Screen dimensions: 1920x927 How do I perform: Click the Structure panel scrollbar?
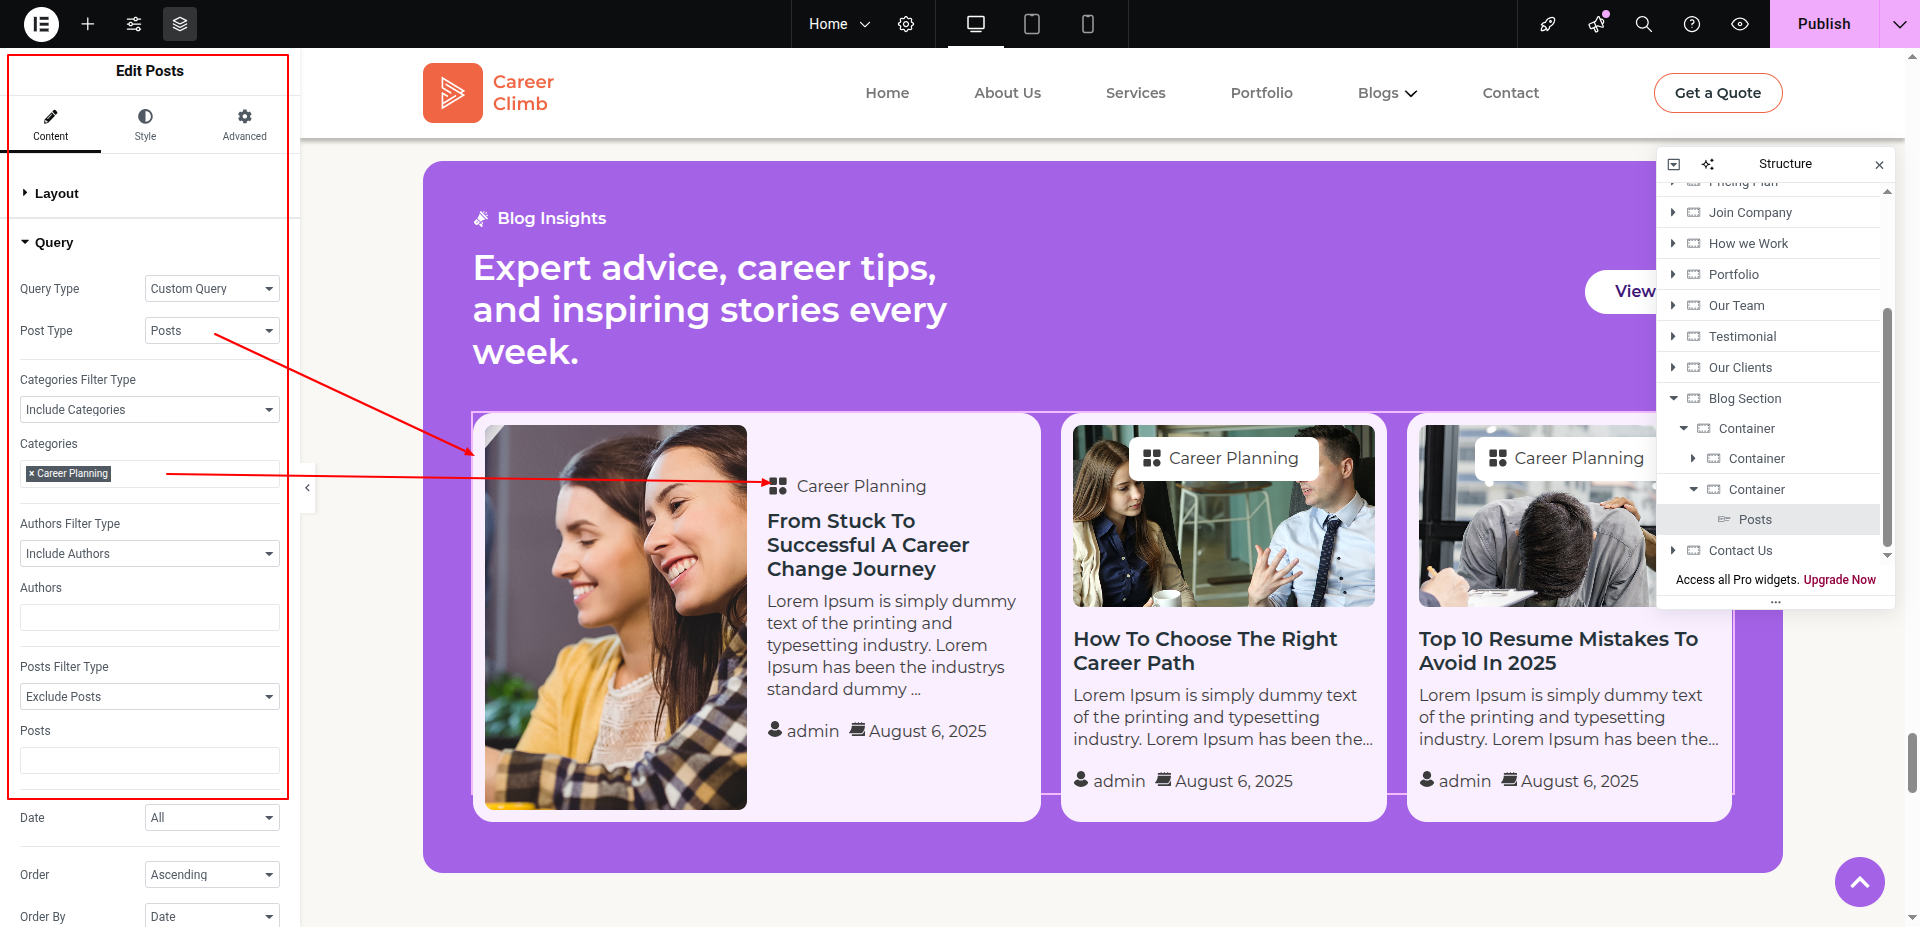click(x=1887, y=428)
